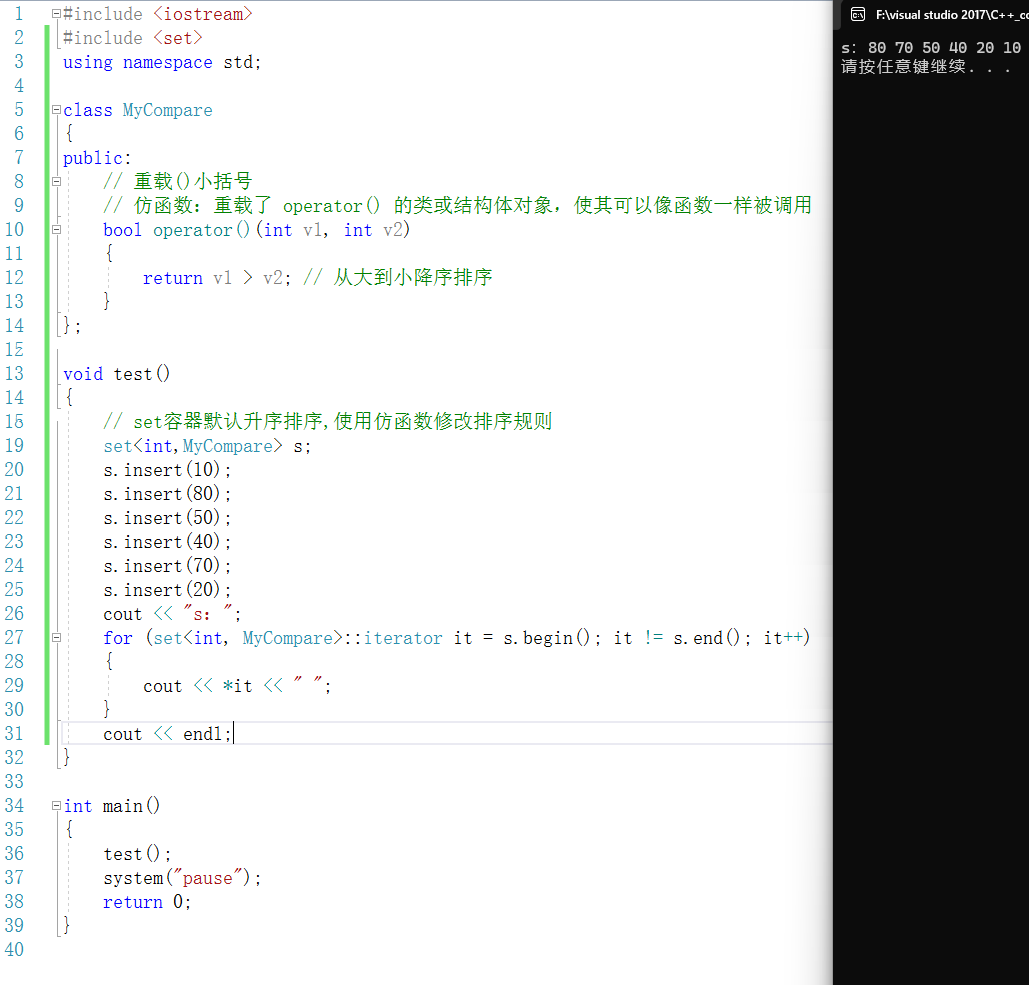Click 'system("pause");' line
Viewport: 1029px width, 985px height.
click(182, 878)
